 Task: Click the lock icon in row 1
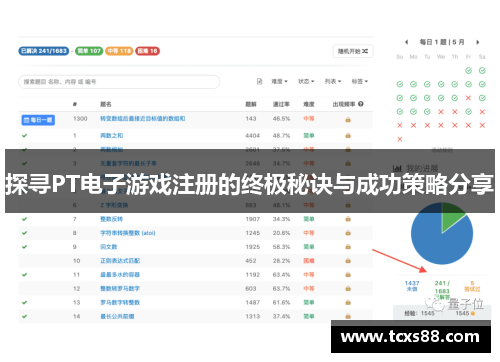click(348, 135)
